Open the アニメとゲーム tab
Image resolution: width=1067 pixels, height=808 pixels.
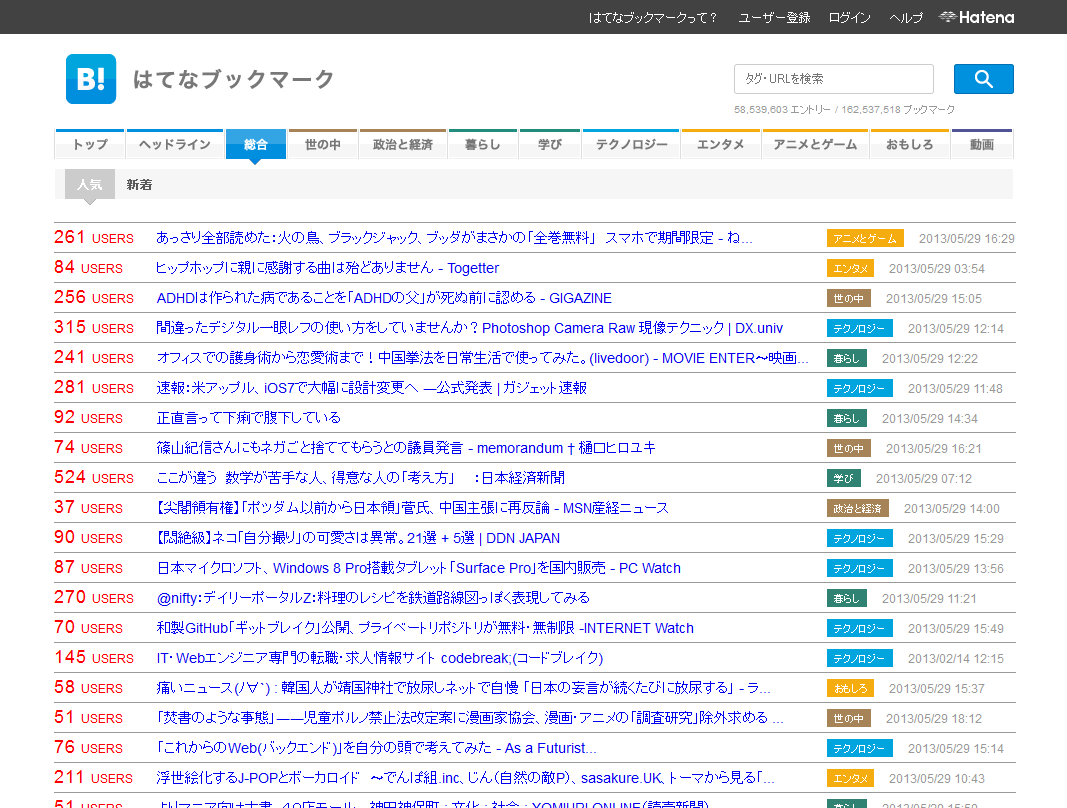coord(815,144)
